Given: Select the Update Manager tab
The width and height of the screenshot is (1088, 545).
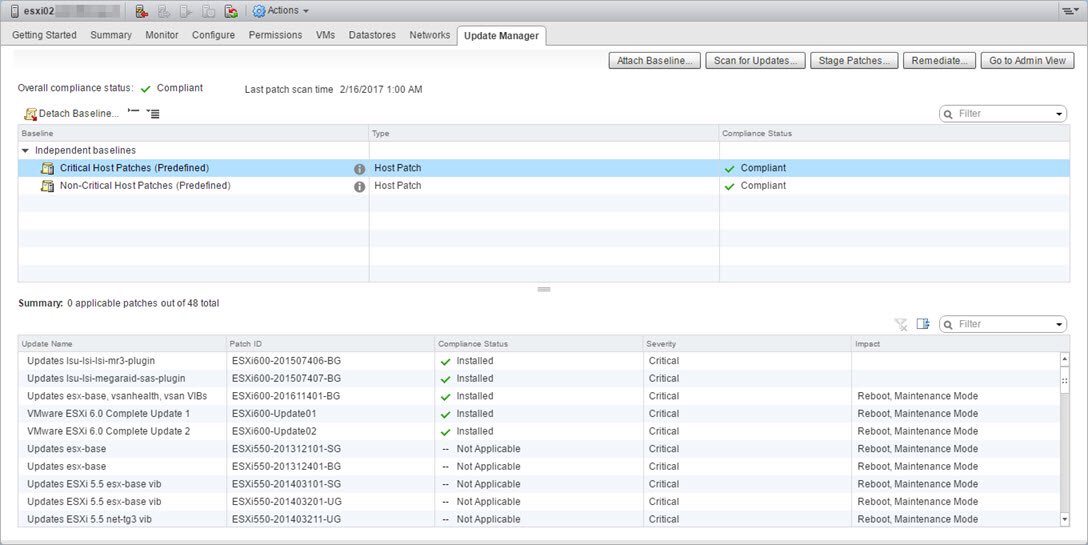Looking at the screenshot, I should pyautogui.click(x=501, y=35).
